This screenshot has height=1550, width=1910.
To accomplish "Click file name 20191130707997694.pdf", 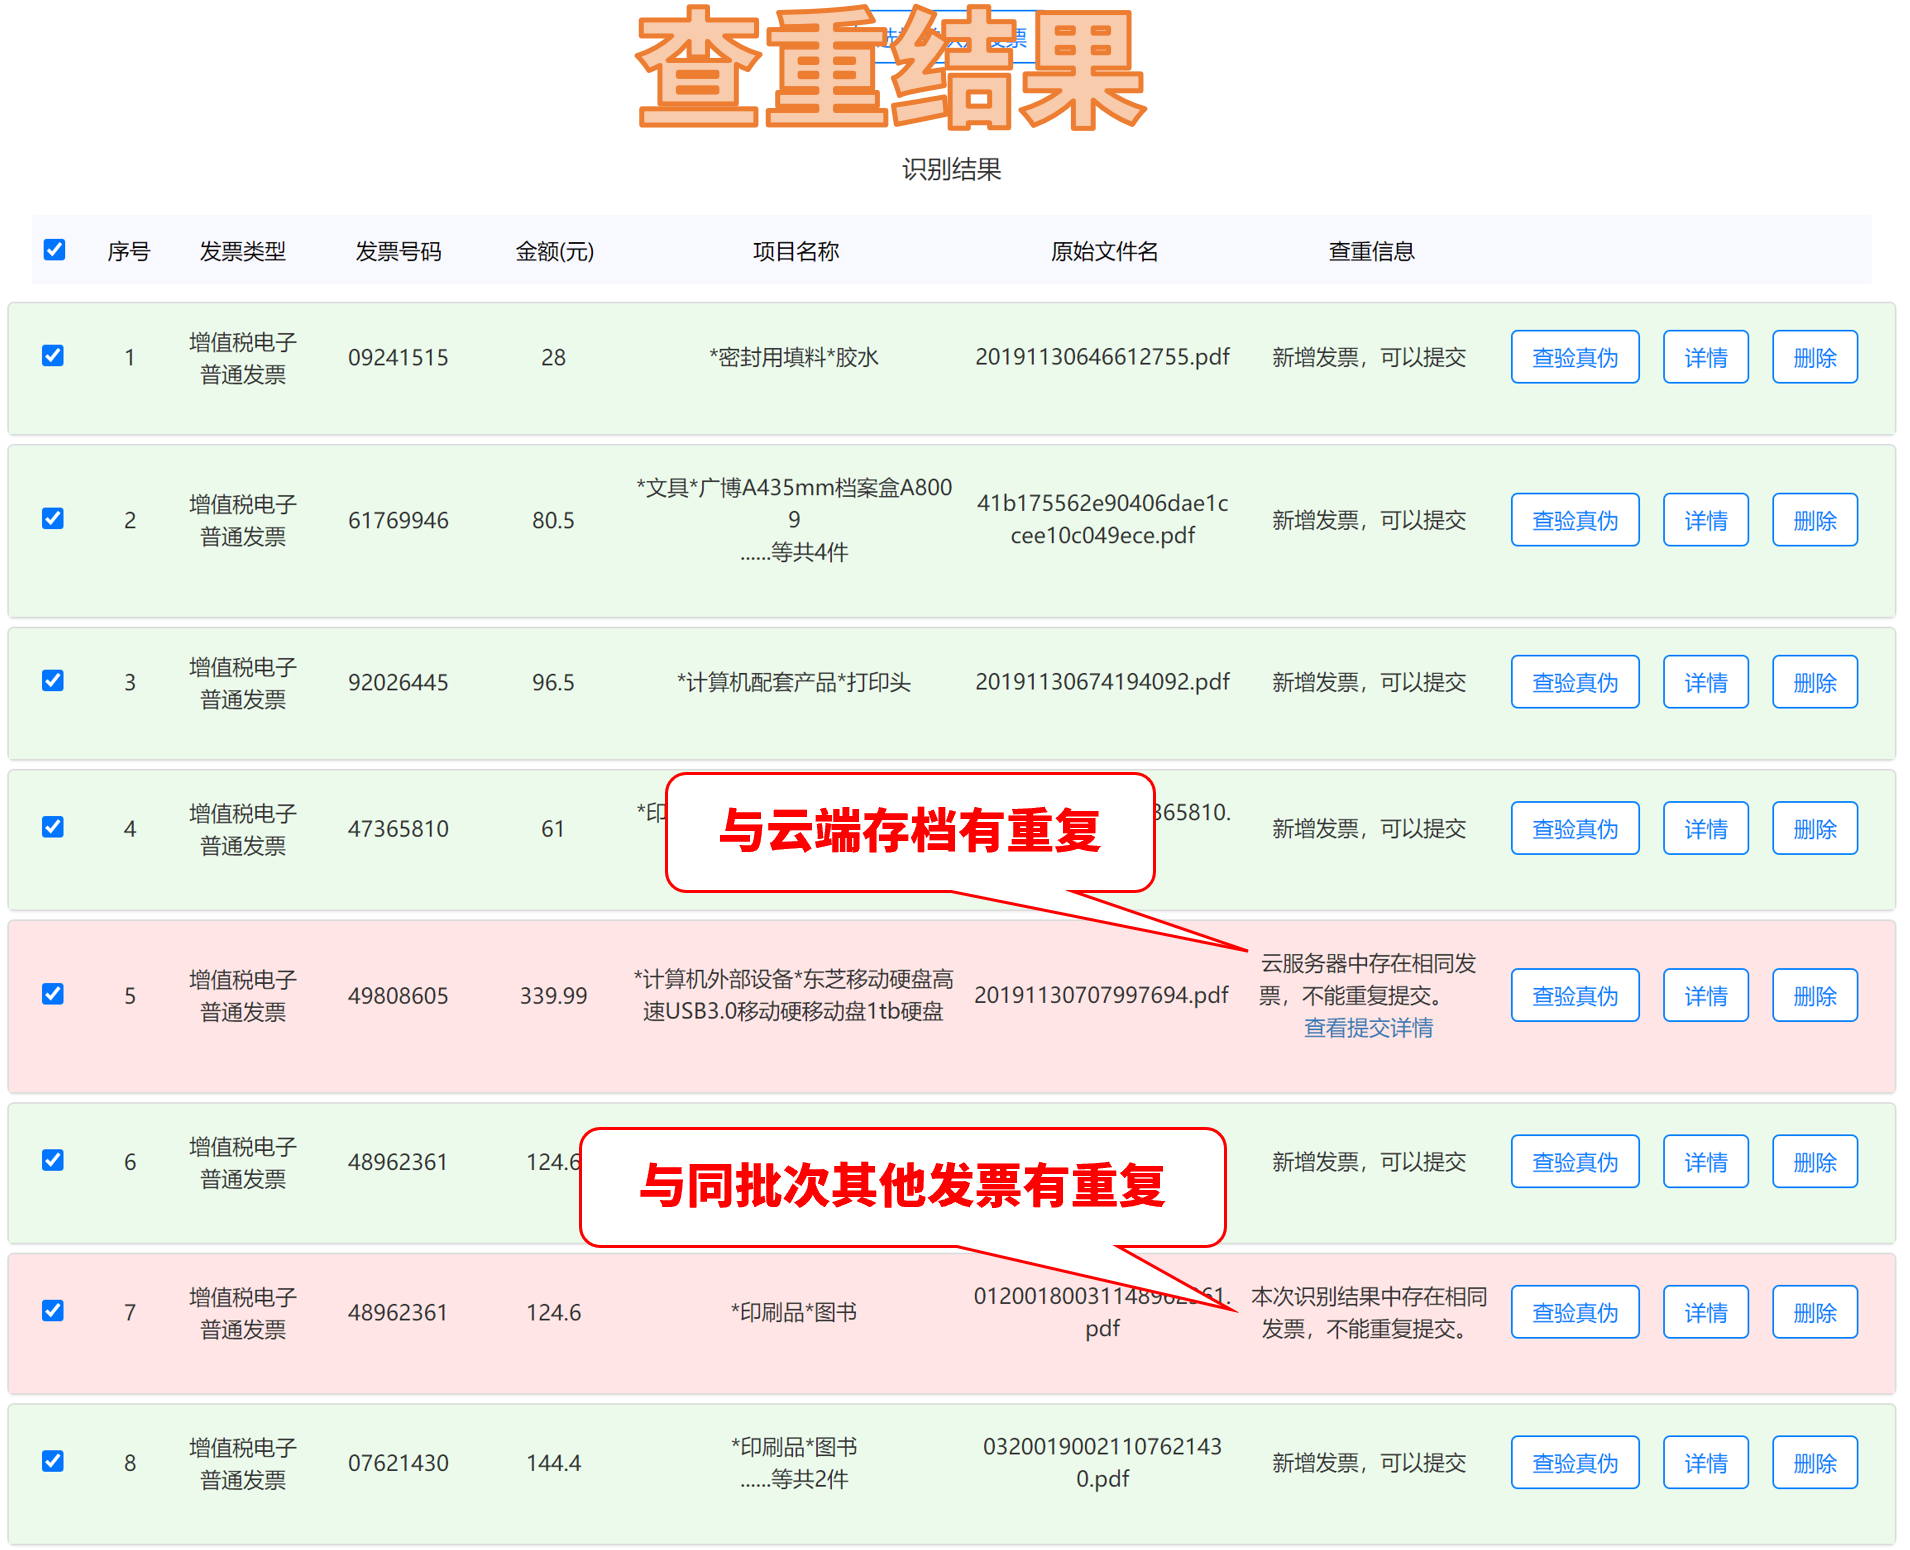I will click(x=1101, y=995).
